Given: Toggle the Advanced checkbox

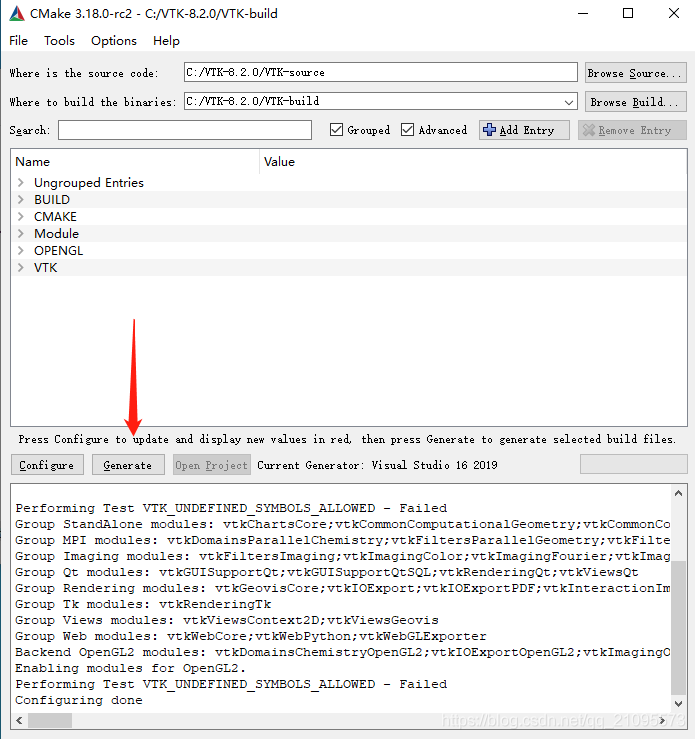Looking at the screenshot, I should pyautogui.click(x=407, y=130).
